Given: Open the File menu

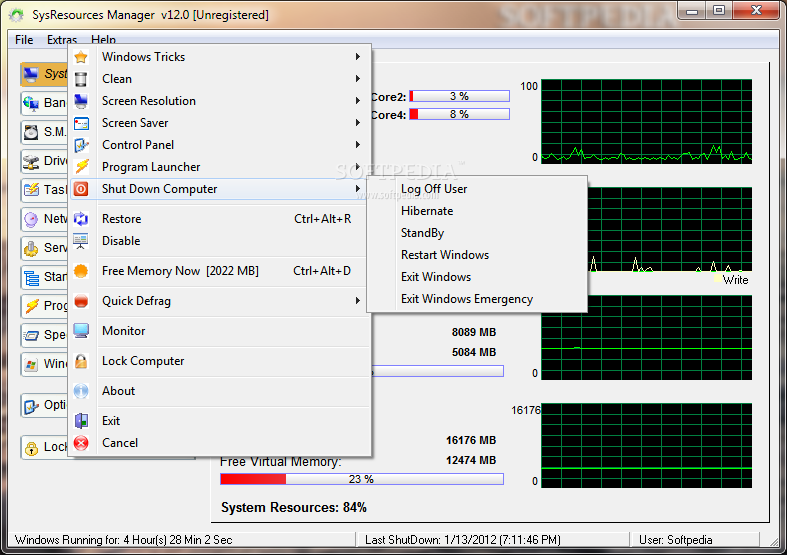Looking at the screenshot, I should (24, 40).
